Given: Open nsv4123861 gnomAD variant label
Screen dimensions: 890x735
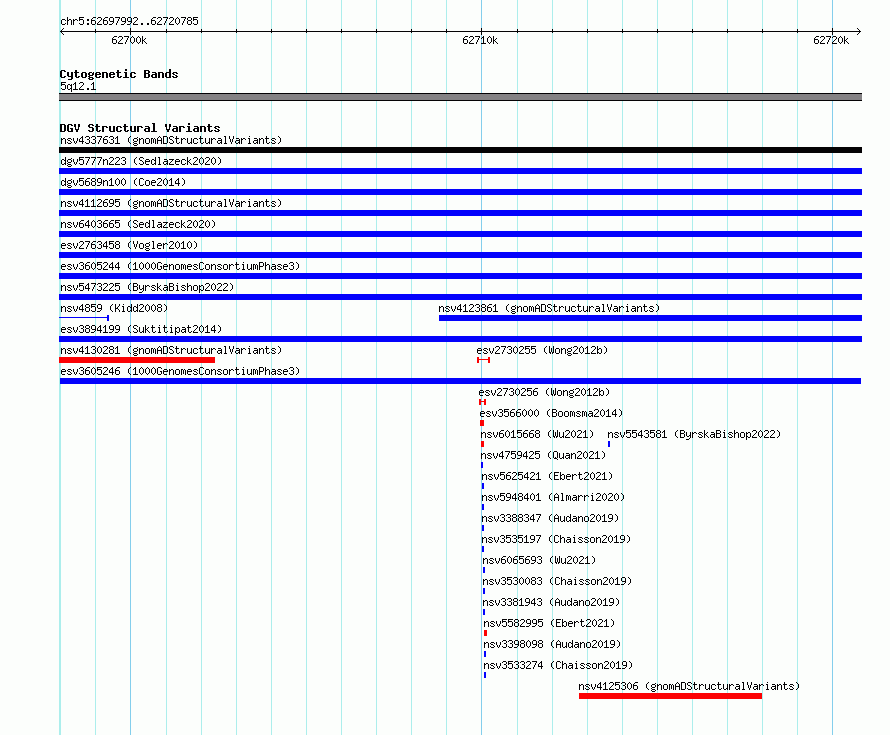Looking at the screenshot, I should (549, 308).
